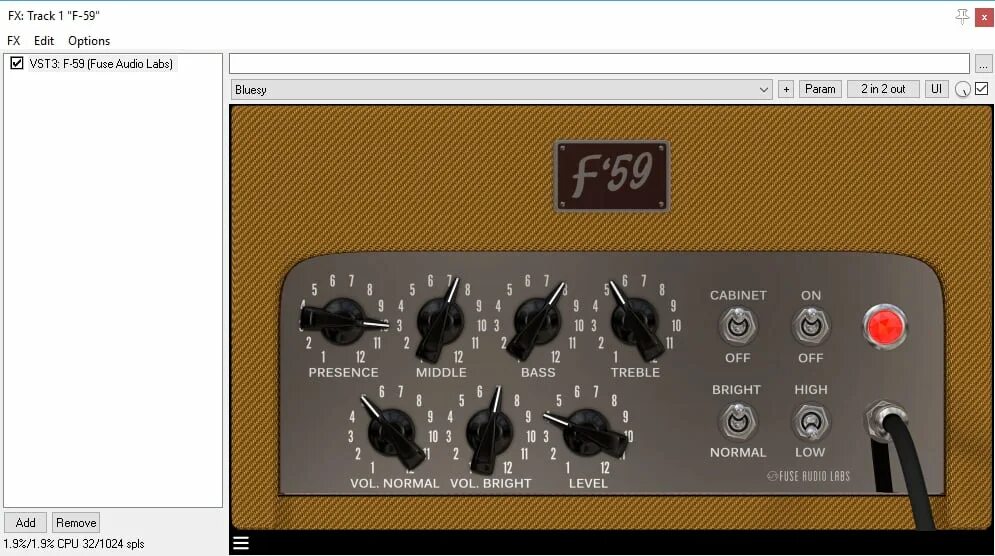Click the 2 in 2 out button

coord(883,89)
